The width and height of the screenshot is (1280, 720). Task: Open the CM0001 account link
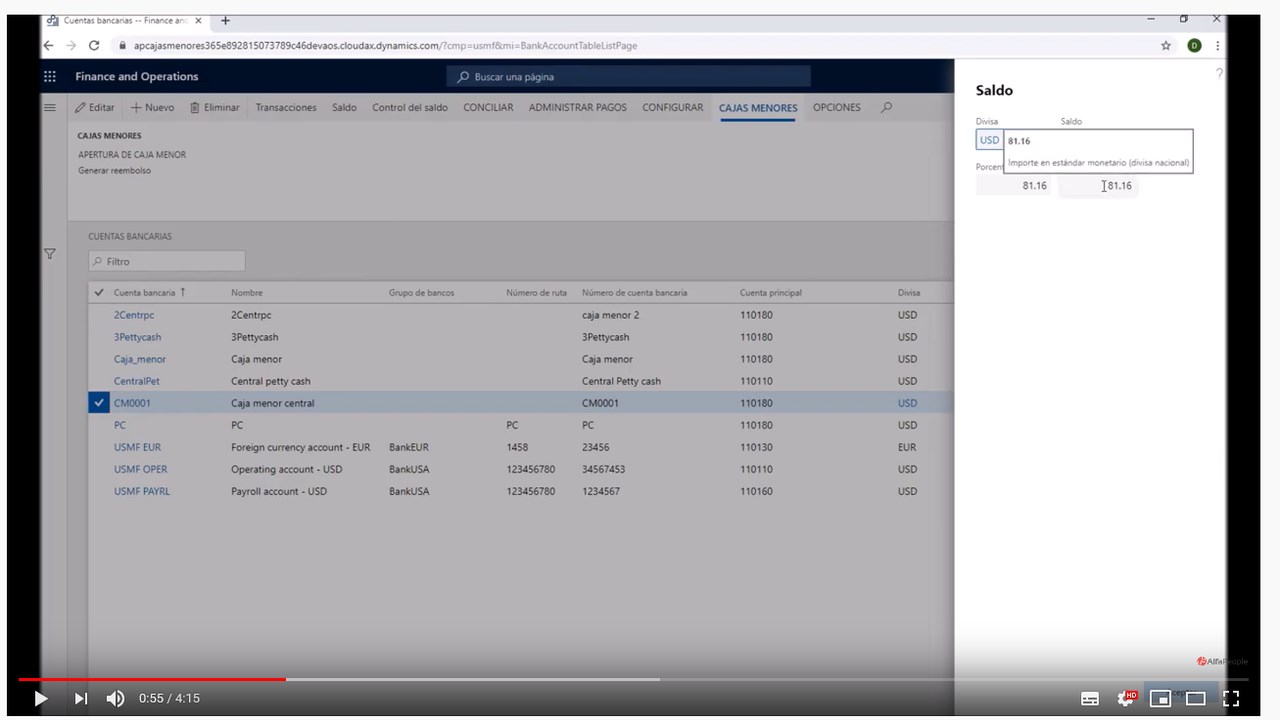pyautogui.click(x=132, y=403)
